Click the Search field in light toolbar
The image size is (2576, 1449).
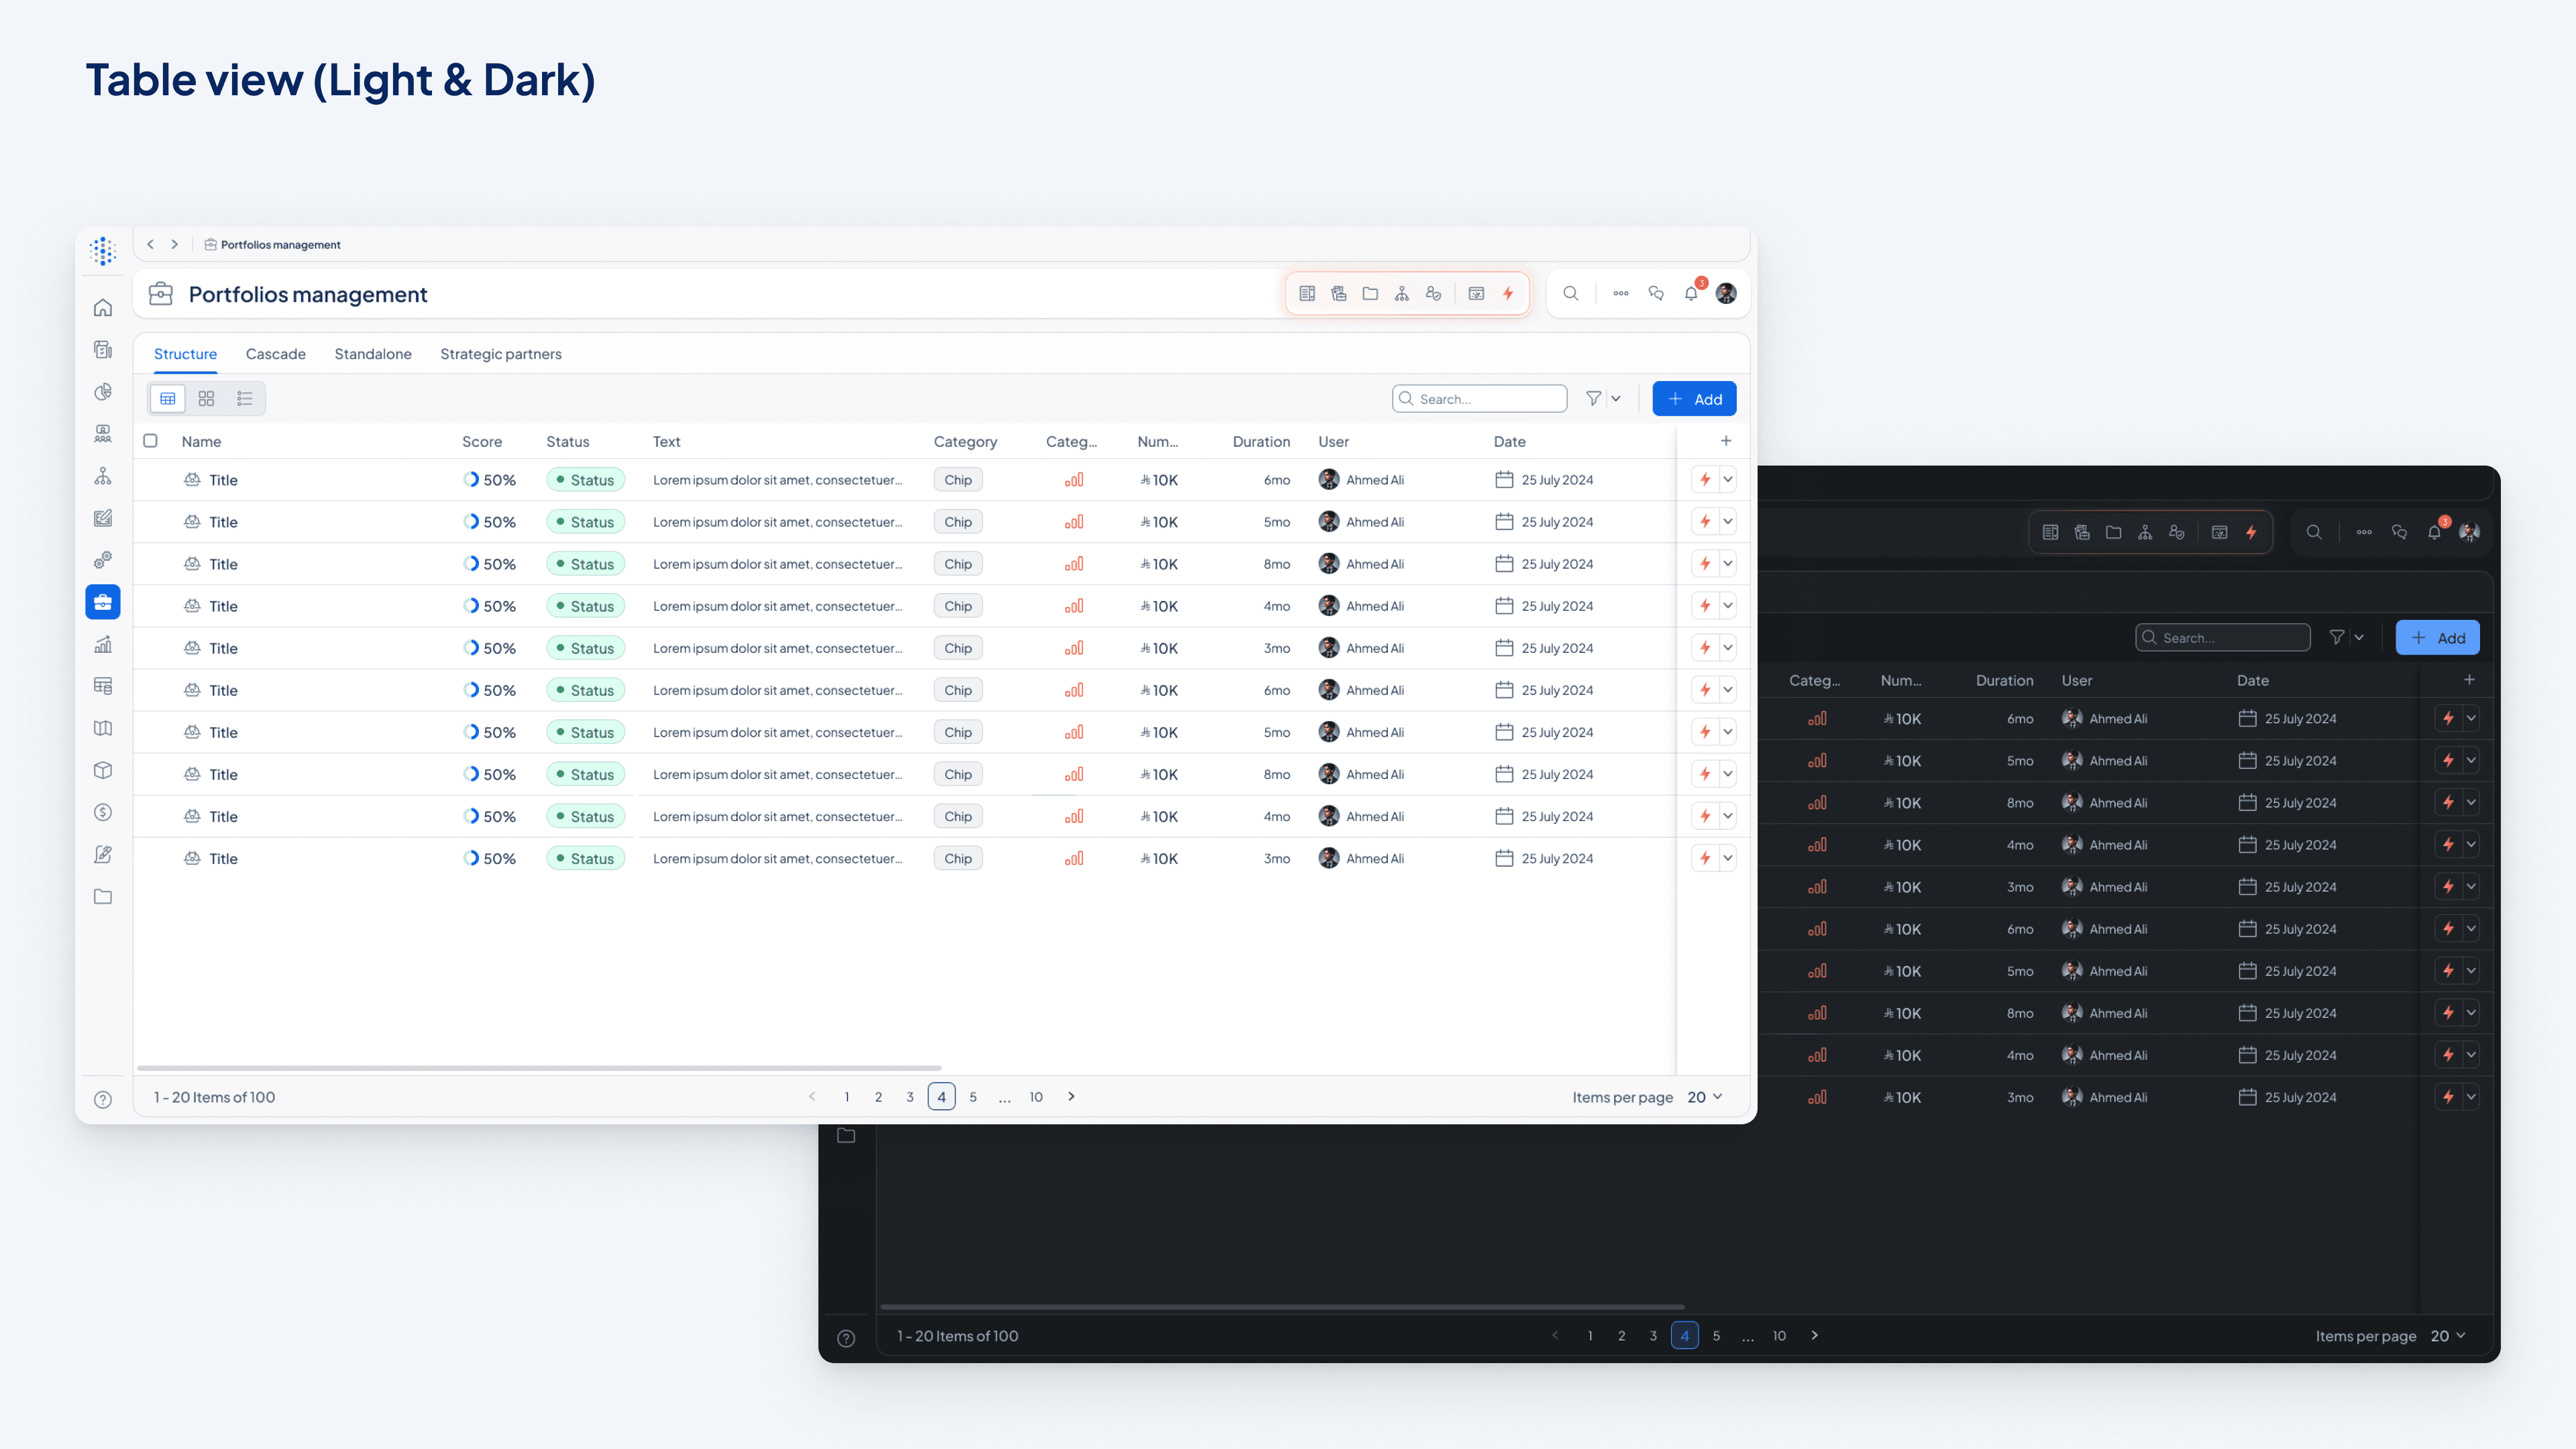point(1480,399)
